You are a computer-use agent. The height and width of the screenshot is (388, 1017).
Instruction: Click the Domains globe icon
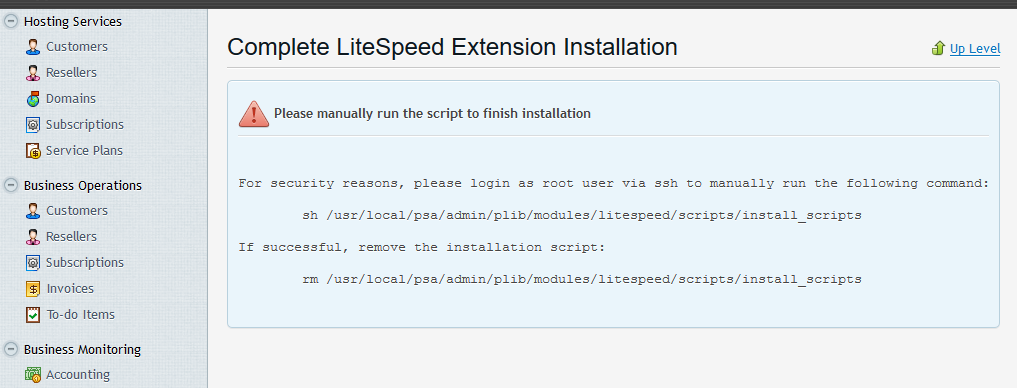33,99
